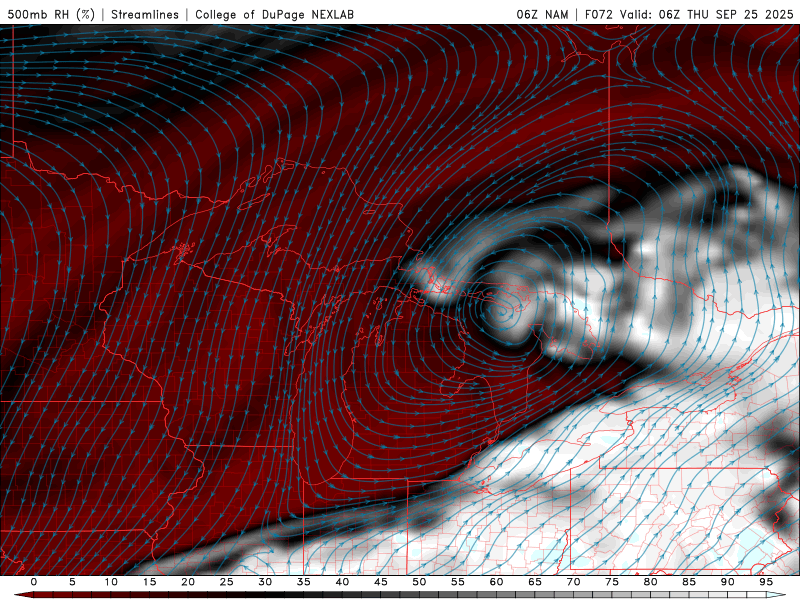
Task: Click 'Valid: 06Z THU SEP 25 2025' text
Action: [707, 14]
